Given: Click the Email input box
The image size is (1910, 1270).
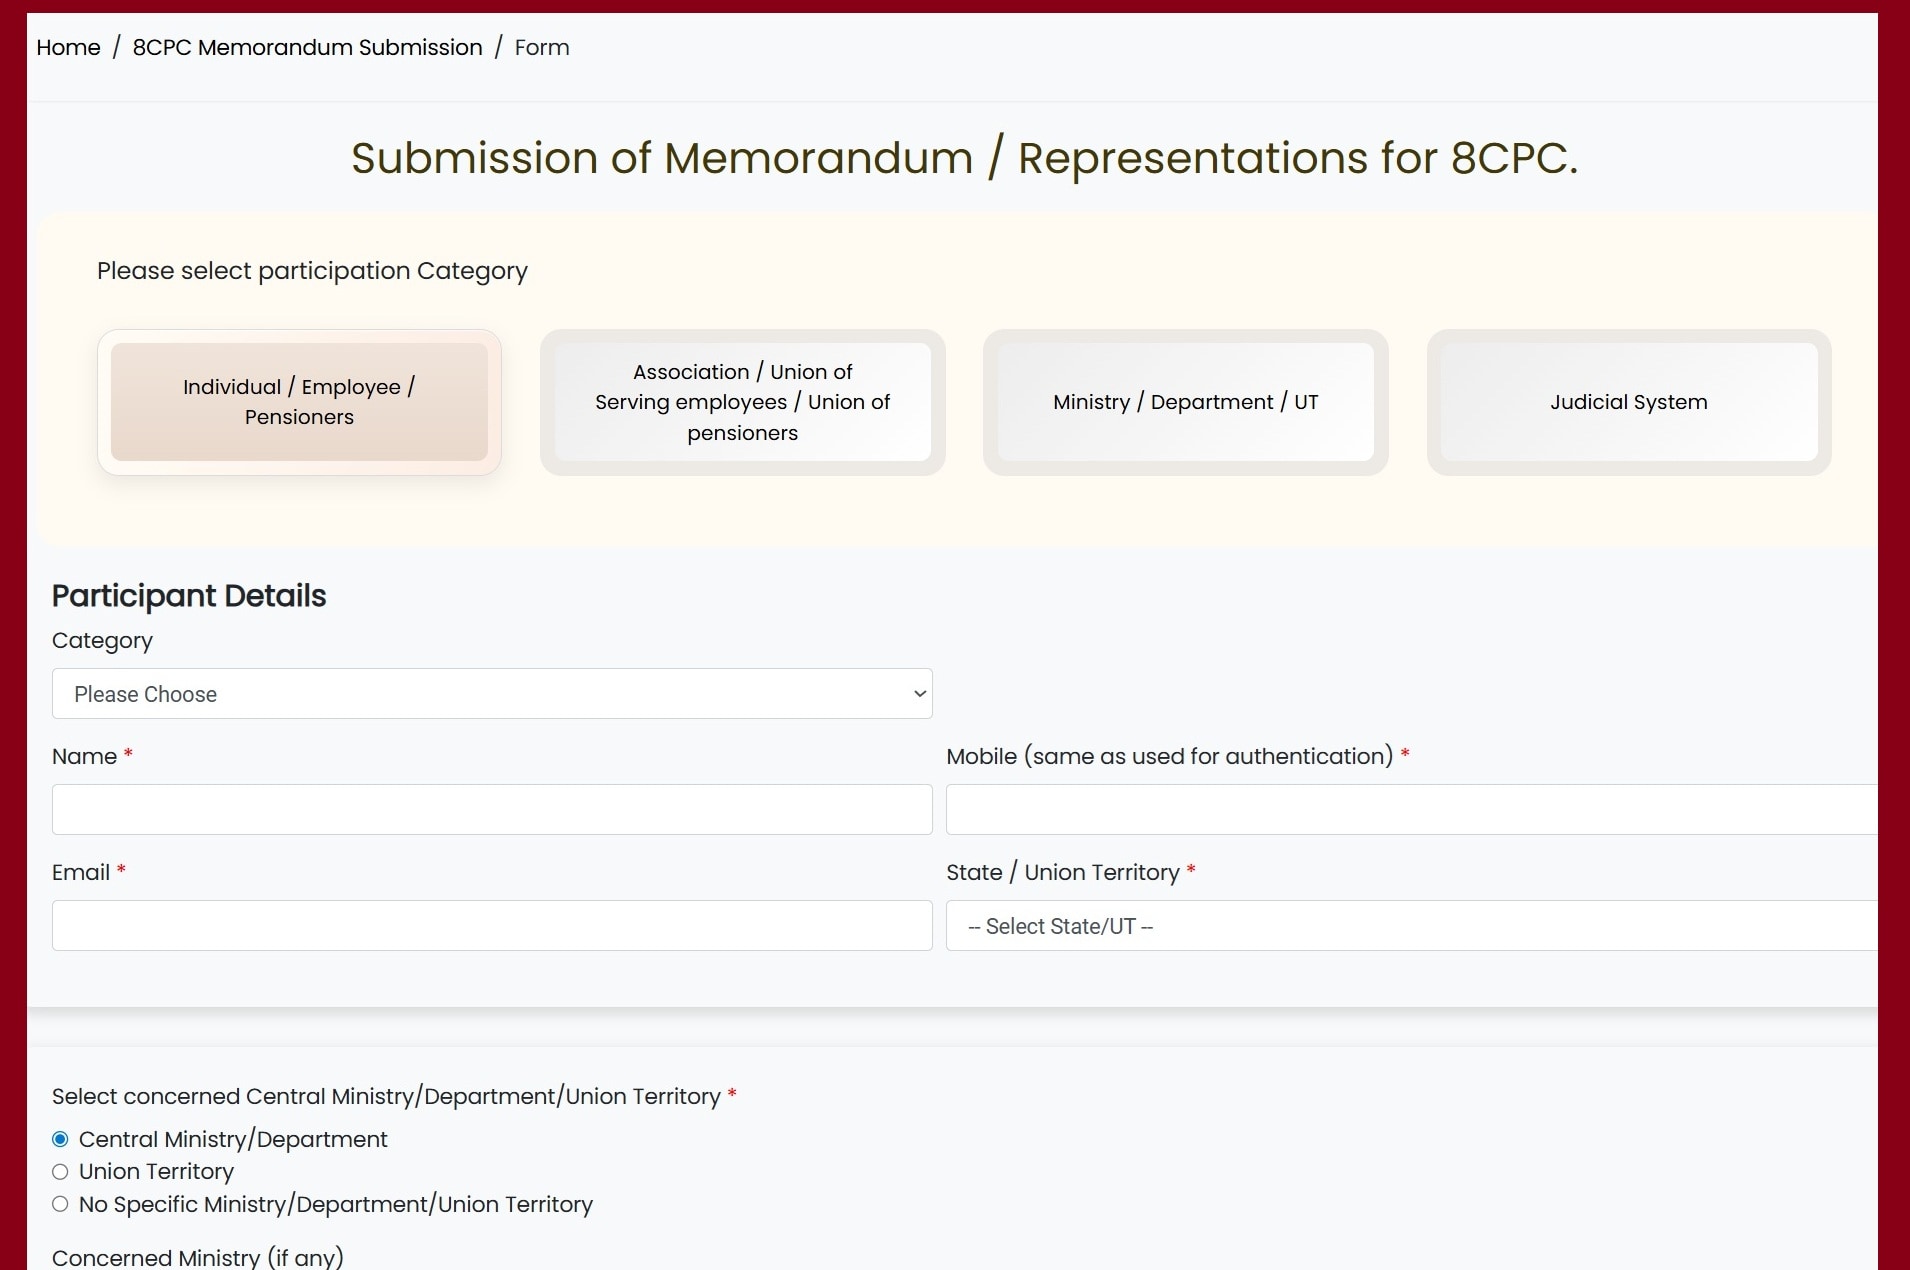Looking at the screenshot, I should (492, 926).
